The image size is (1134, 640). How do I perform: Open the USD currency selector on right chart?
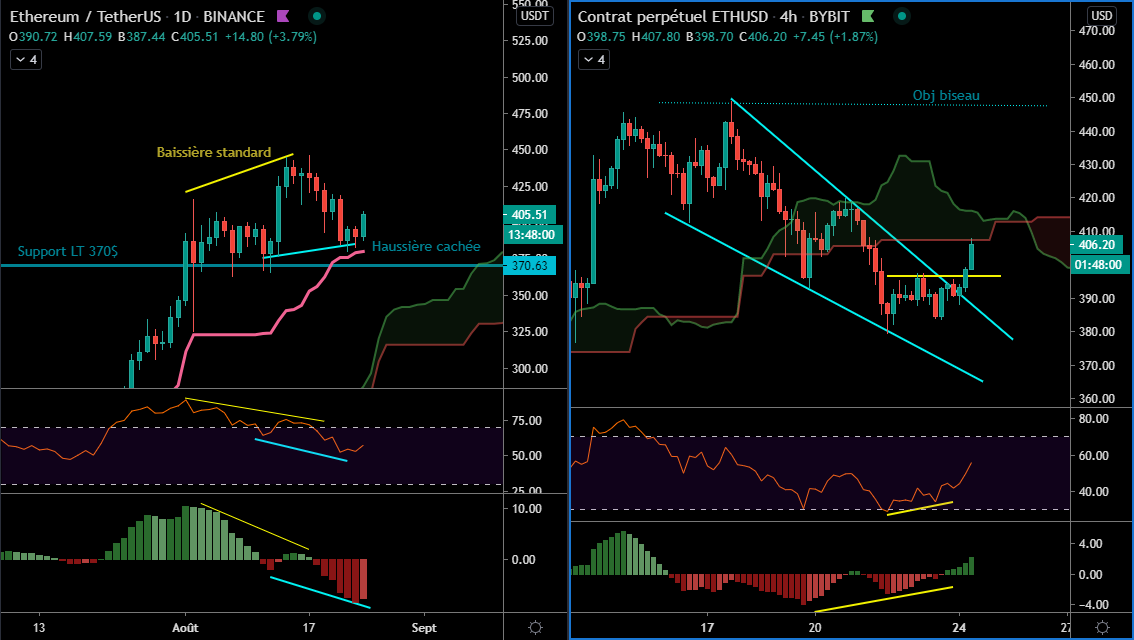(x=1101, y=16)
